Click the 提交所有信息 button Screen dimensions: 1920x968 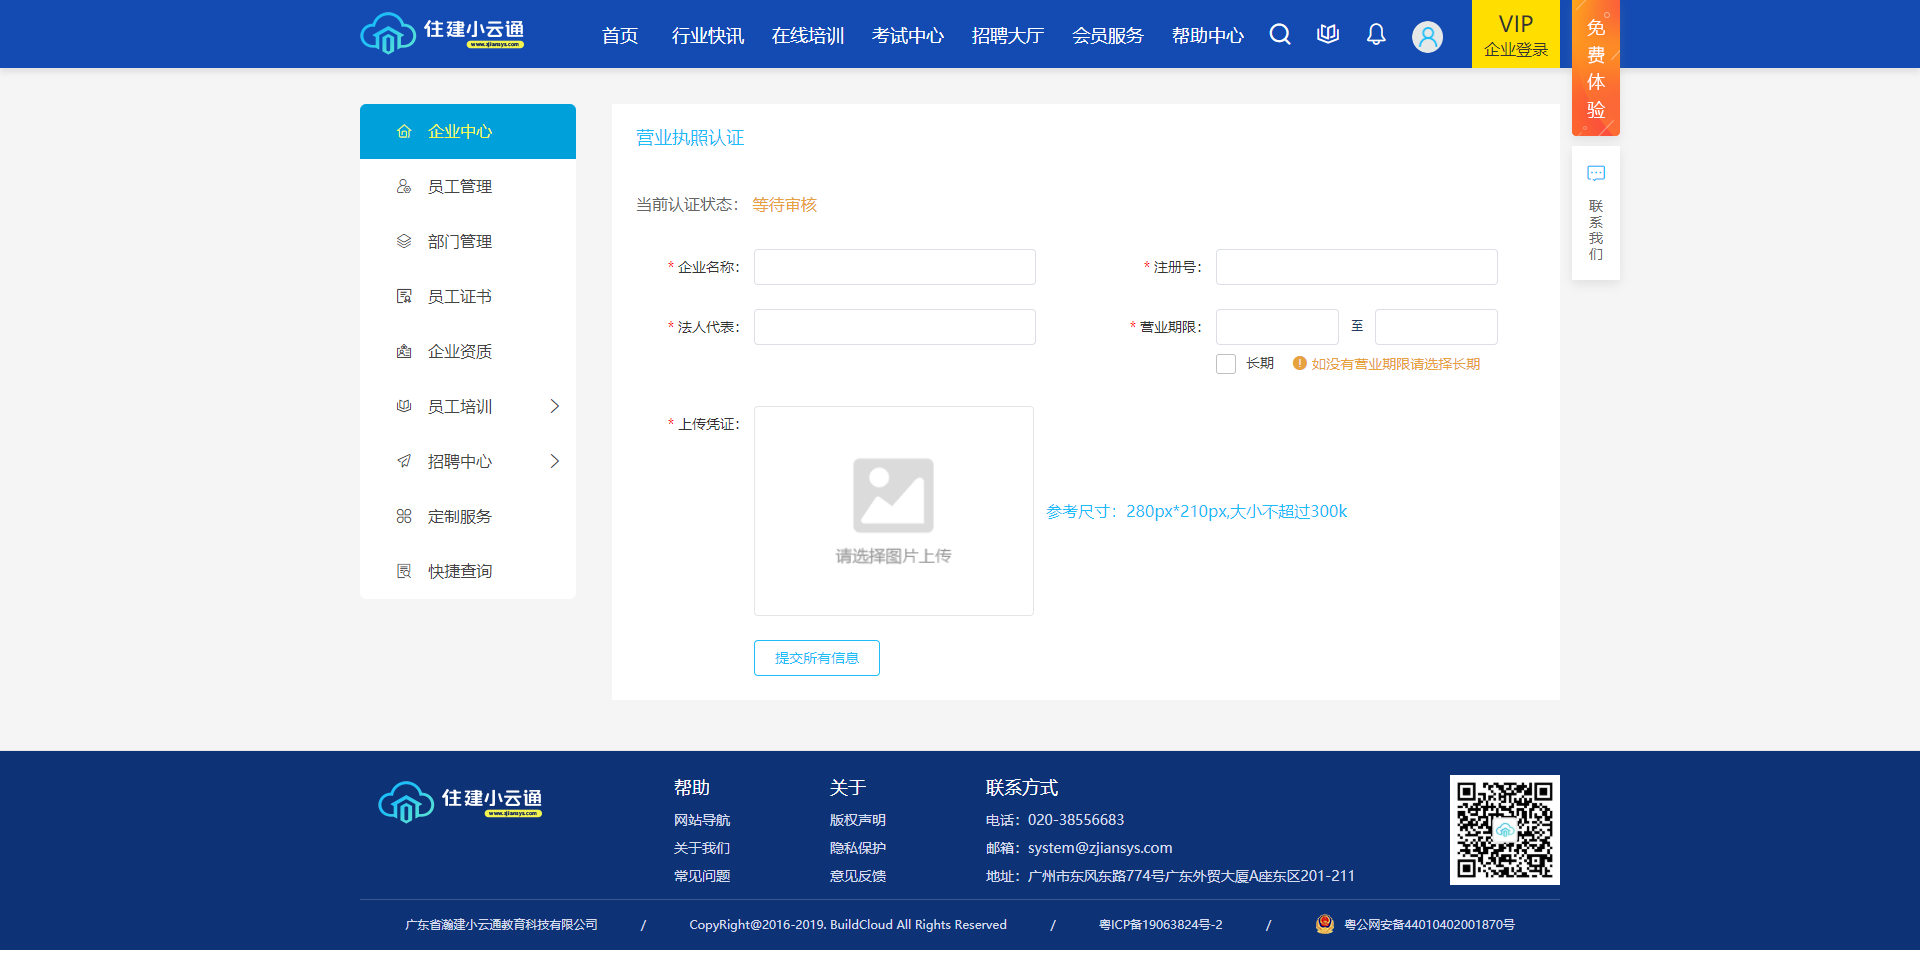(816, 658)
